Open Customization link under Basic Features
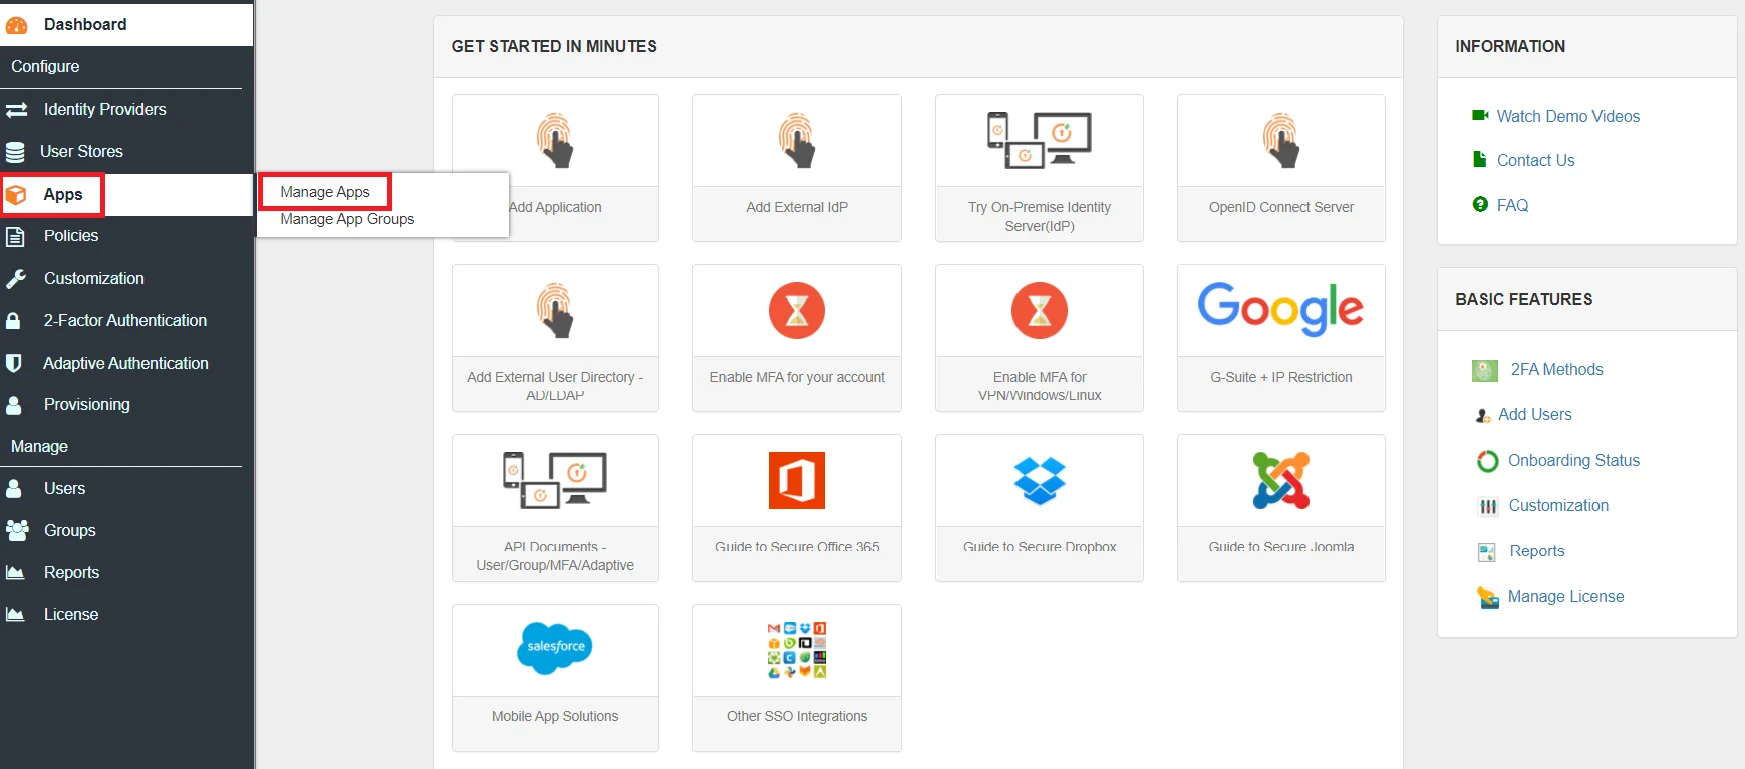Image resolution: width=1745 pixels, height=769 pixels. click(1559, 505)
